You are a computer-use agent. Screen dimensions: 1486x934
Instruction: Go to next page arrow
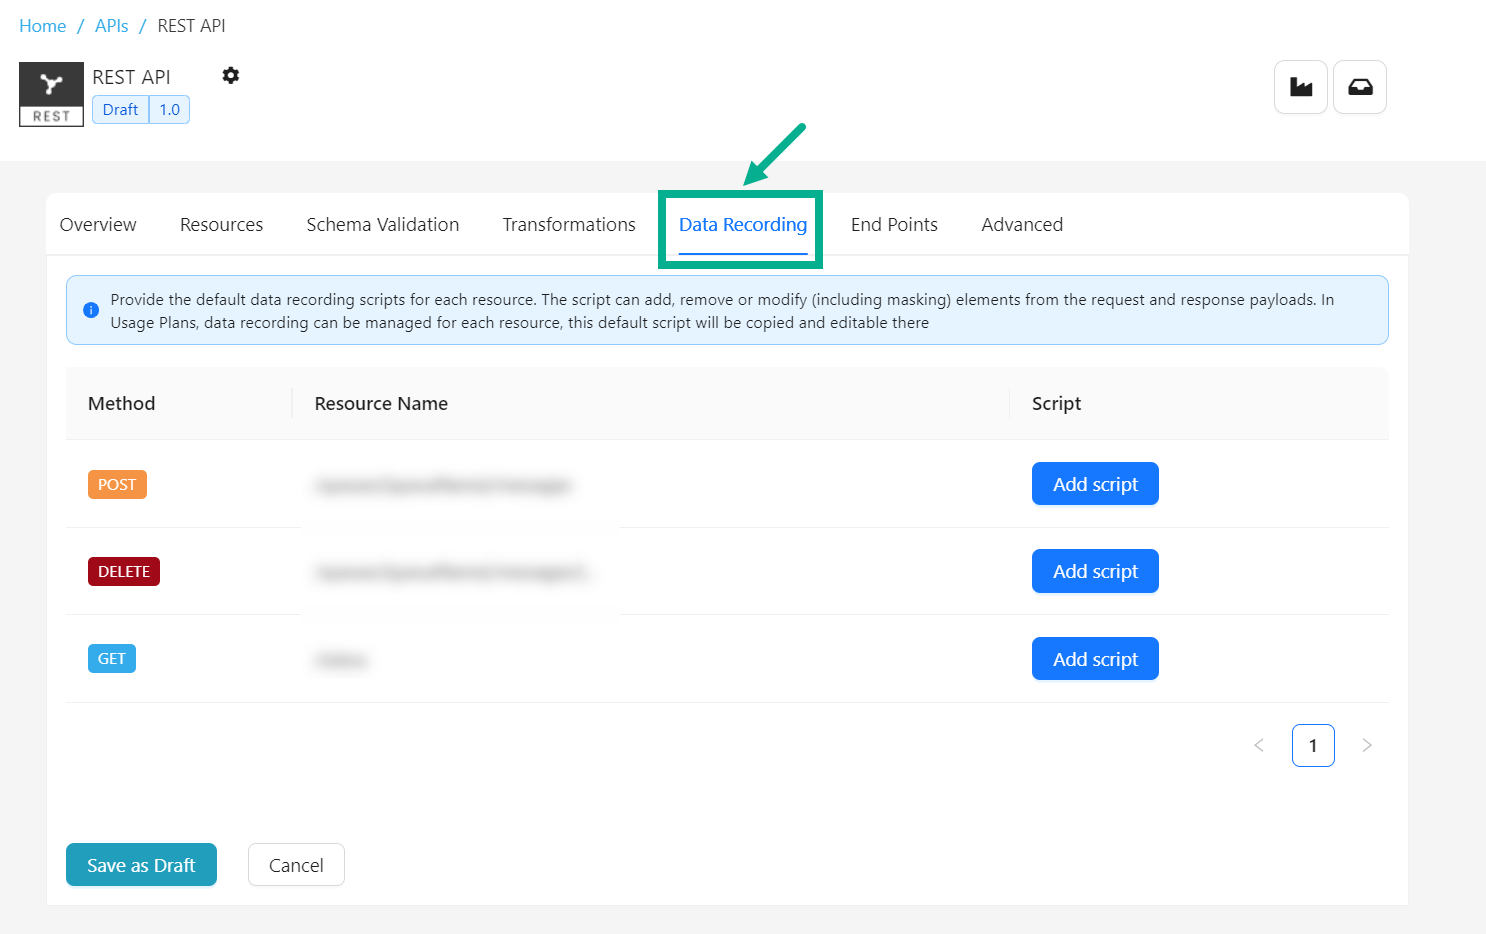(1366, 745)
